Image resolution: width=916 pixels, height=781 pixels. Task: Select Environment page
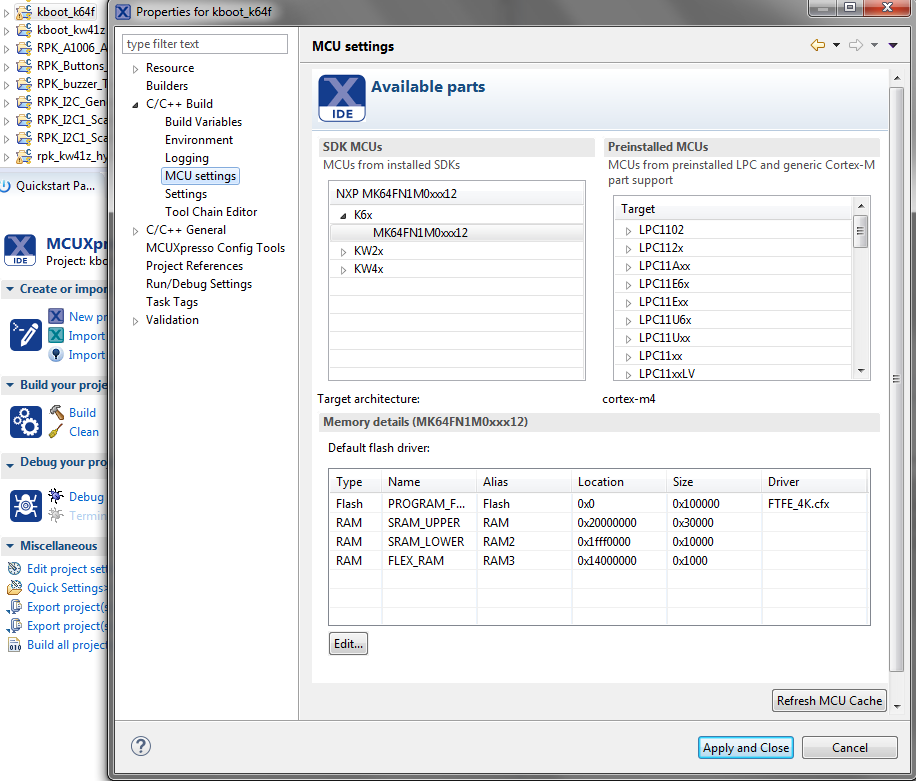click(x=199, y=140)
